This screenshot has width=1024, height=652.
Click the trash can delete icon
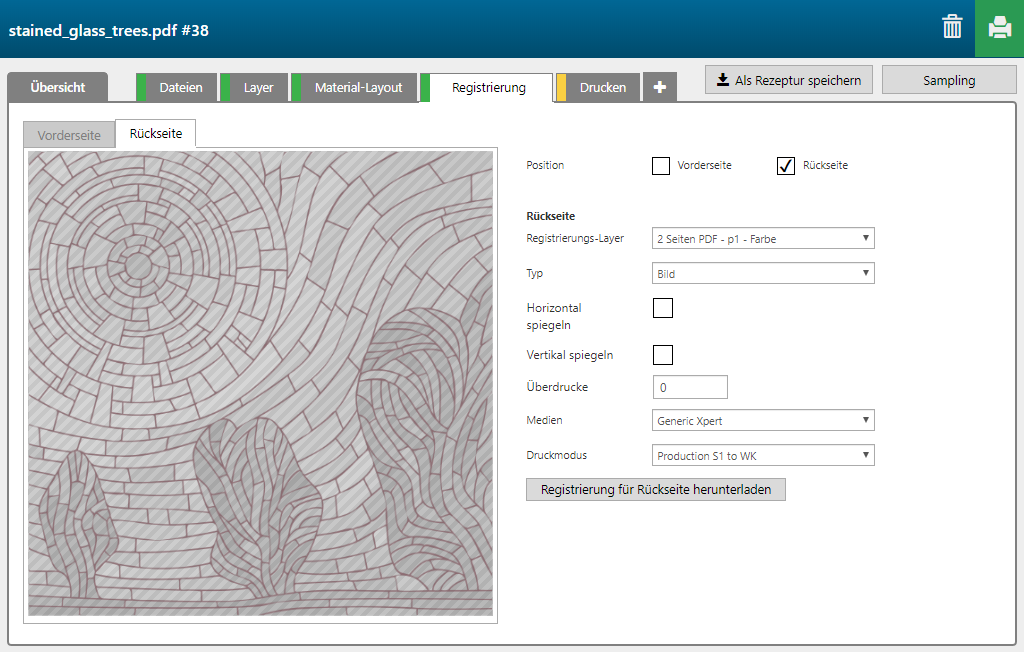click(x=952, y=28)
